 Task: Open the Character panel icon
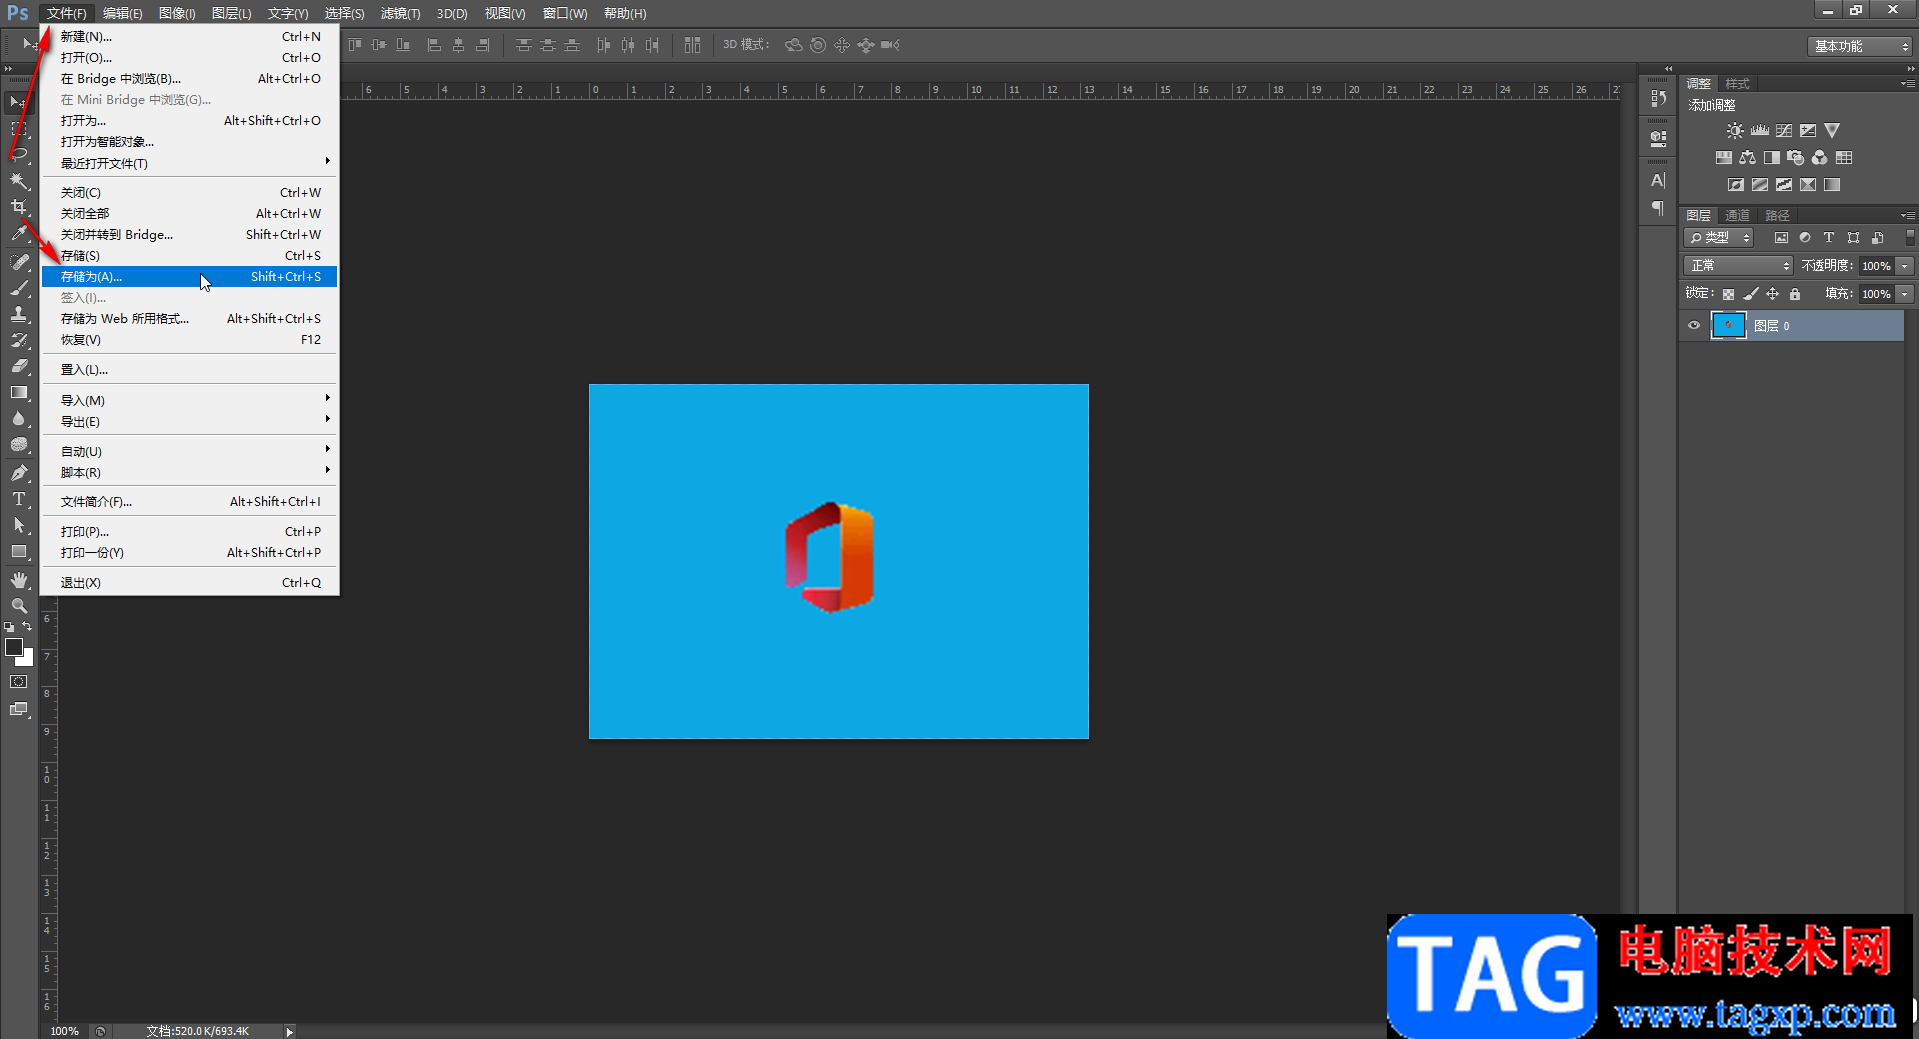(x=1658, y=181)
